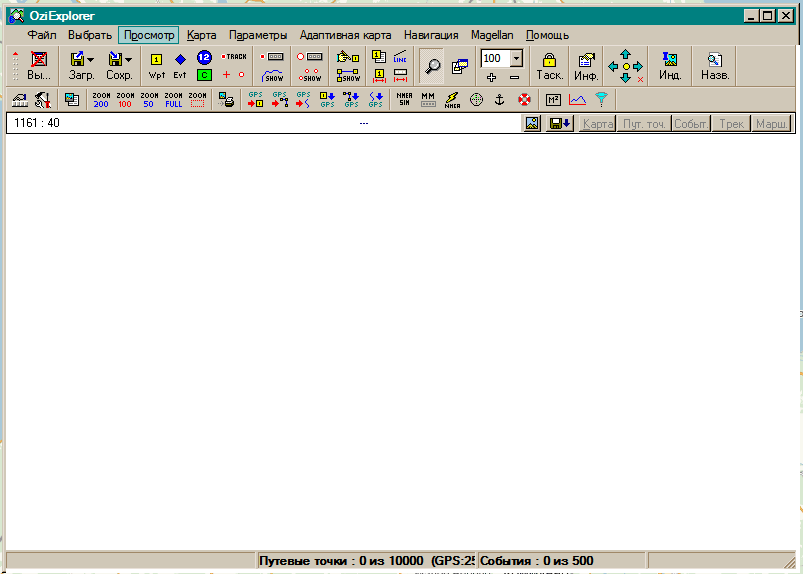Click the lightning bolt NMEA icon
Viewport: 803px width, 574px height.
point(452,100)
